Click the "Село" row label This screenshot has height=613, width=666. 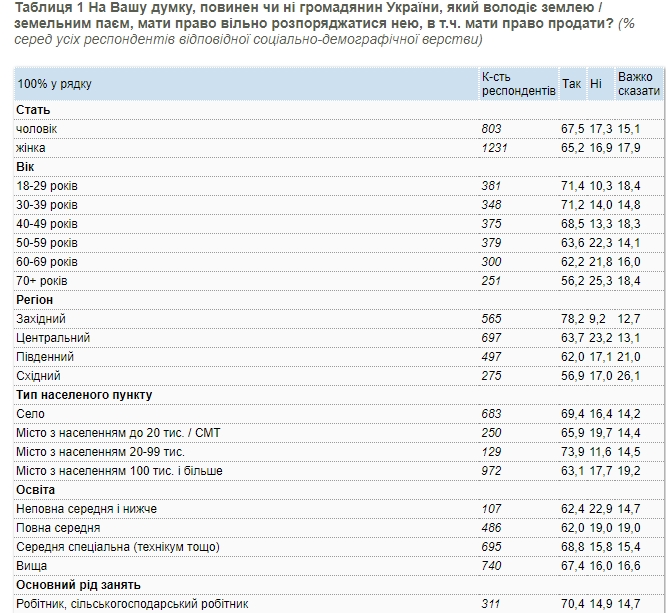point(30,414)
